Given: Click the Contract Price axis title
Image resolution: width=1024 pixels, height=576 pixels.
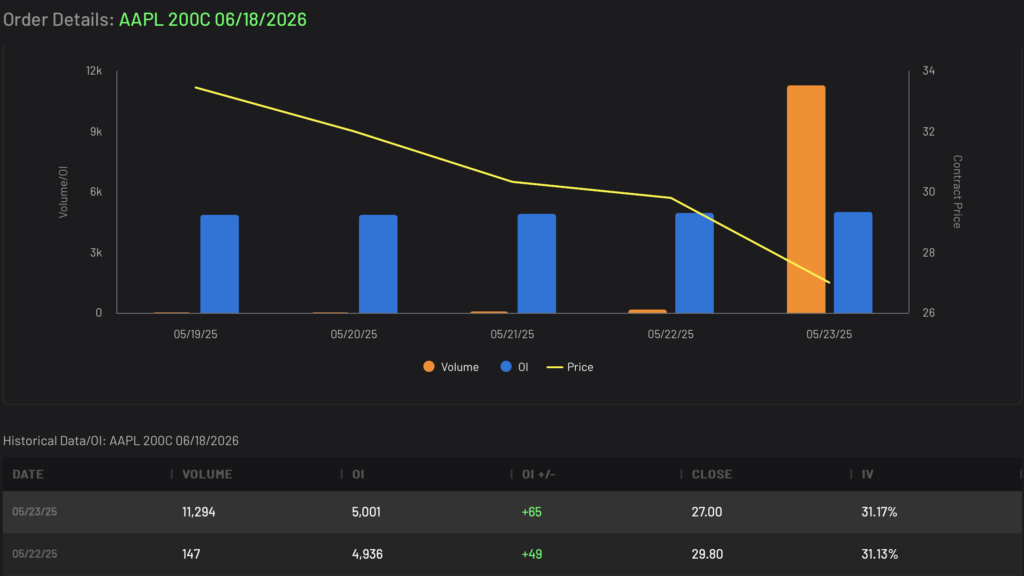Looking at the screenshot, I should click(957, 191).
